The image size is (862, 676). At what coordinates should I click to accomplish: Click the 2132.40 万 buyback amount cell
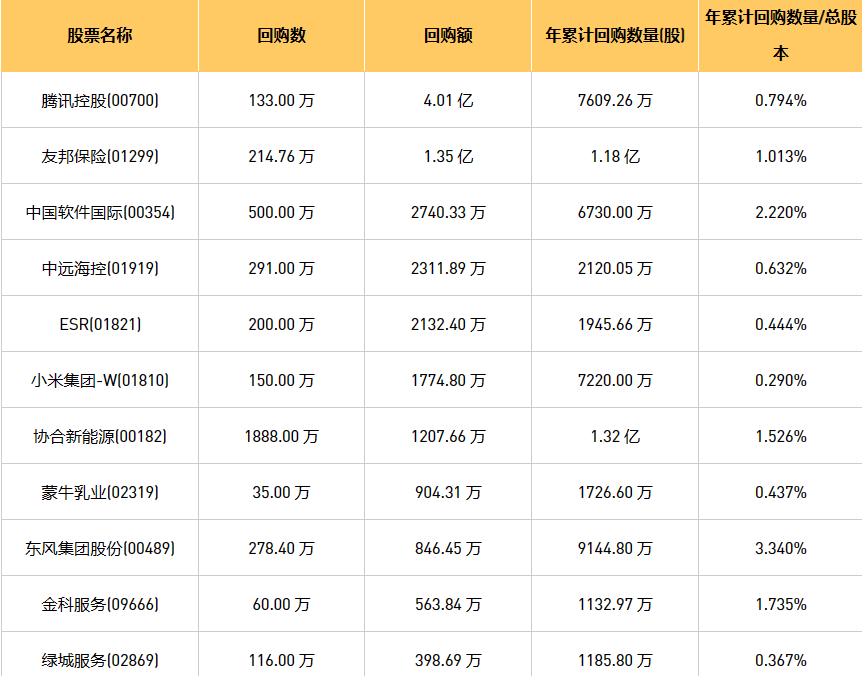[x=448, y=324]
